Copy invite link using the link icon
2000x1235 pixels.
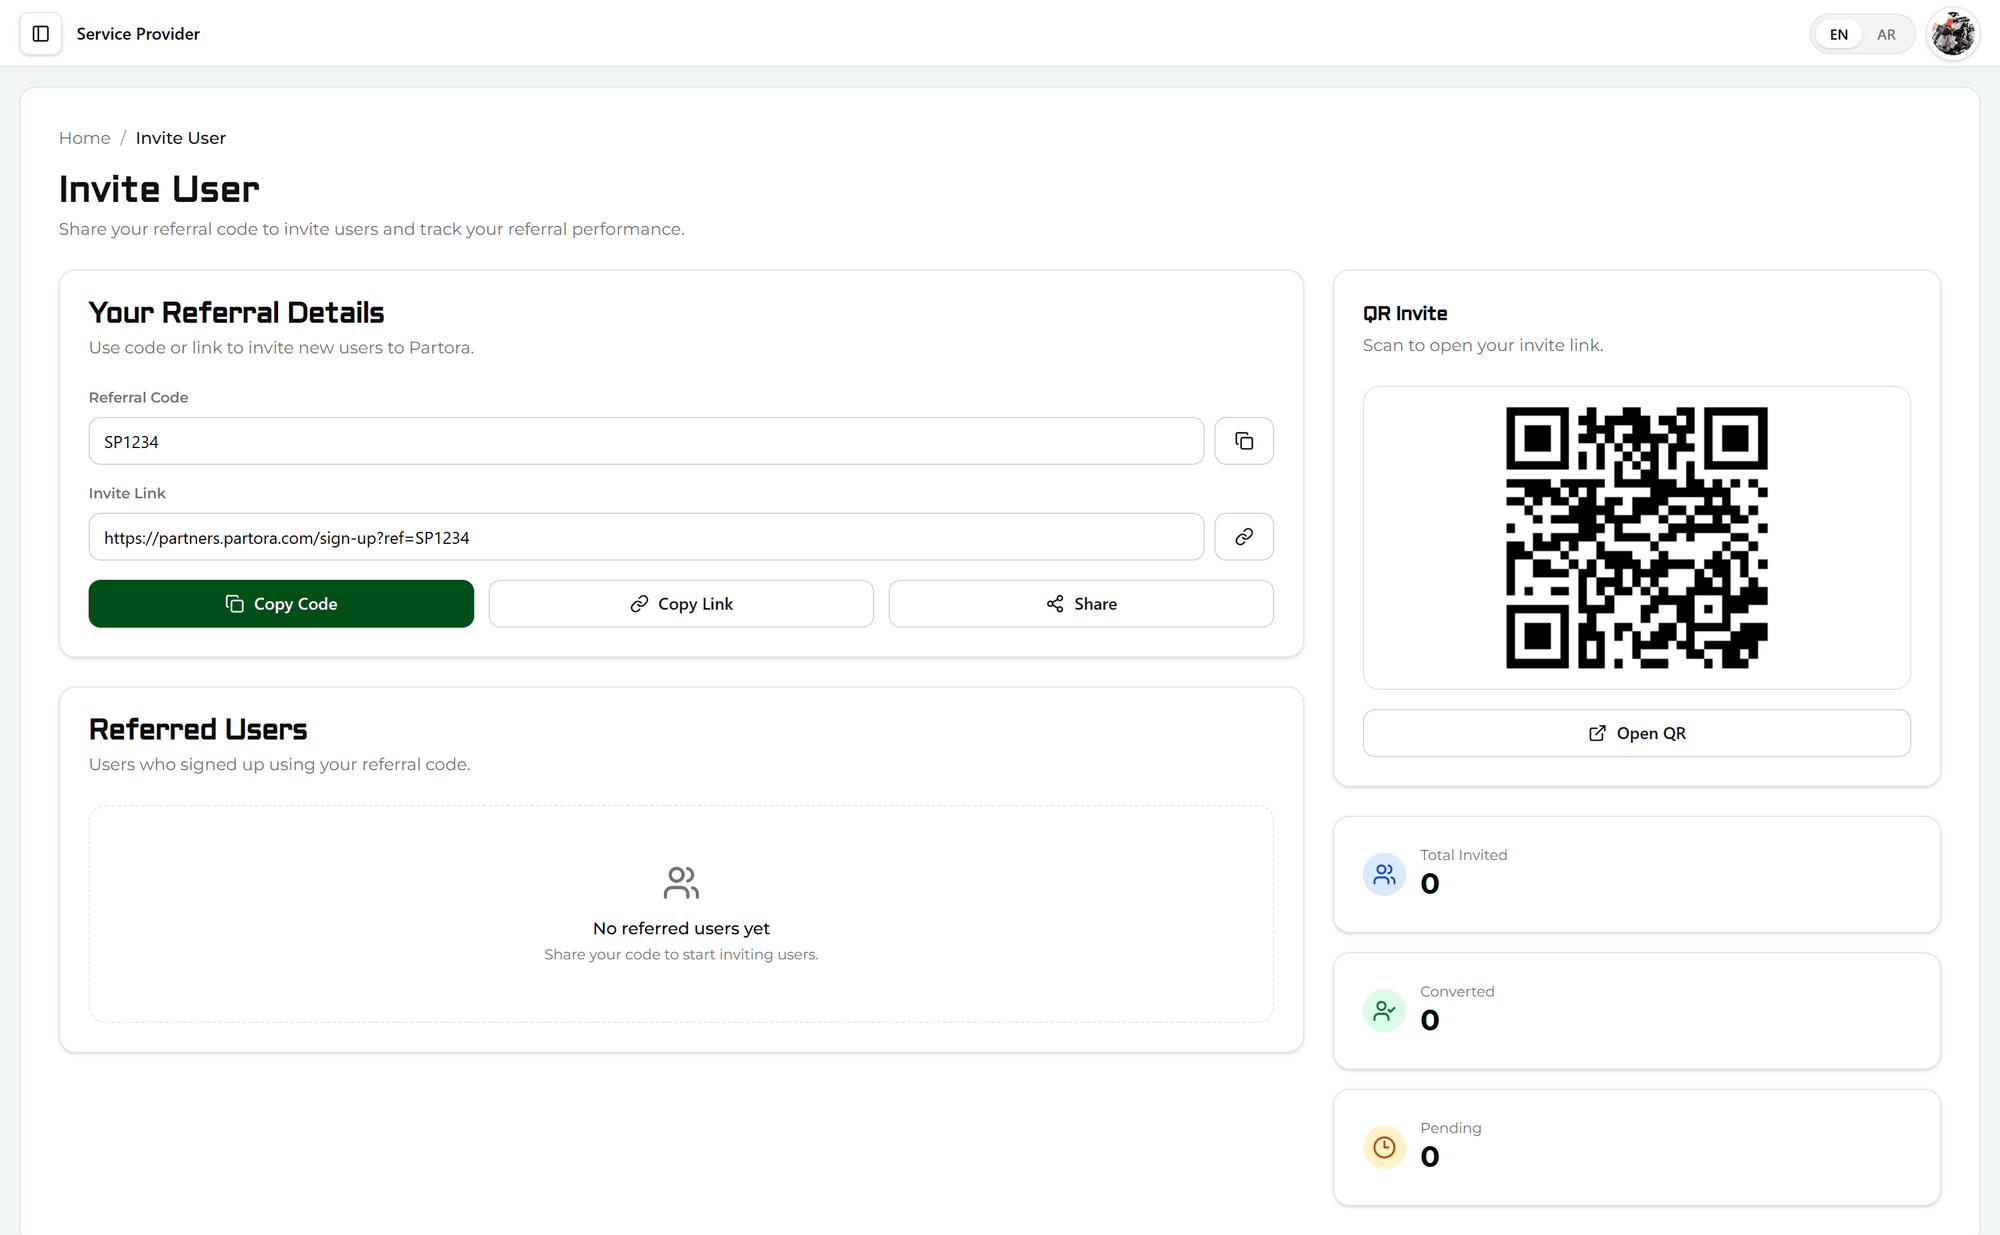pyautogui.click(x=1244, y=537)
